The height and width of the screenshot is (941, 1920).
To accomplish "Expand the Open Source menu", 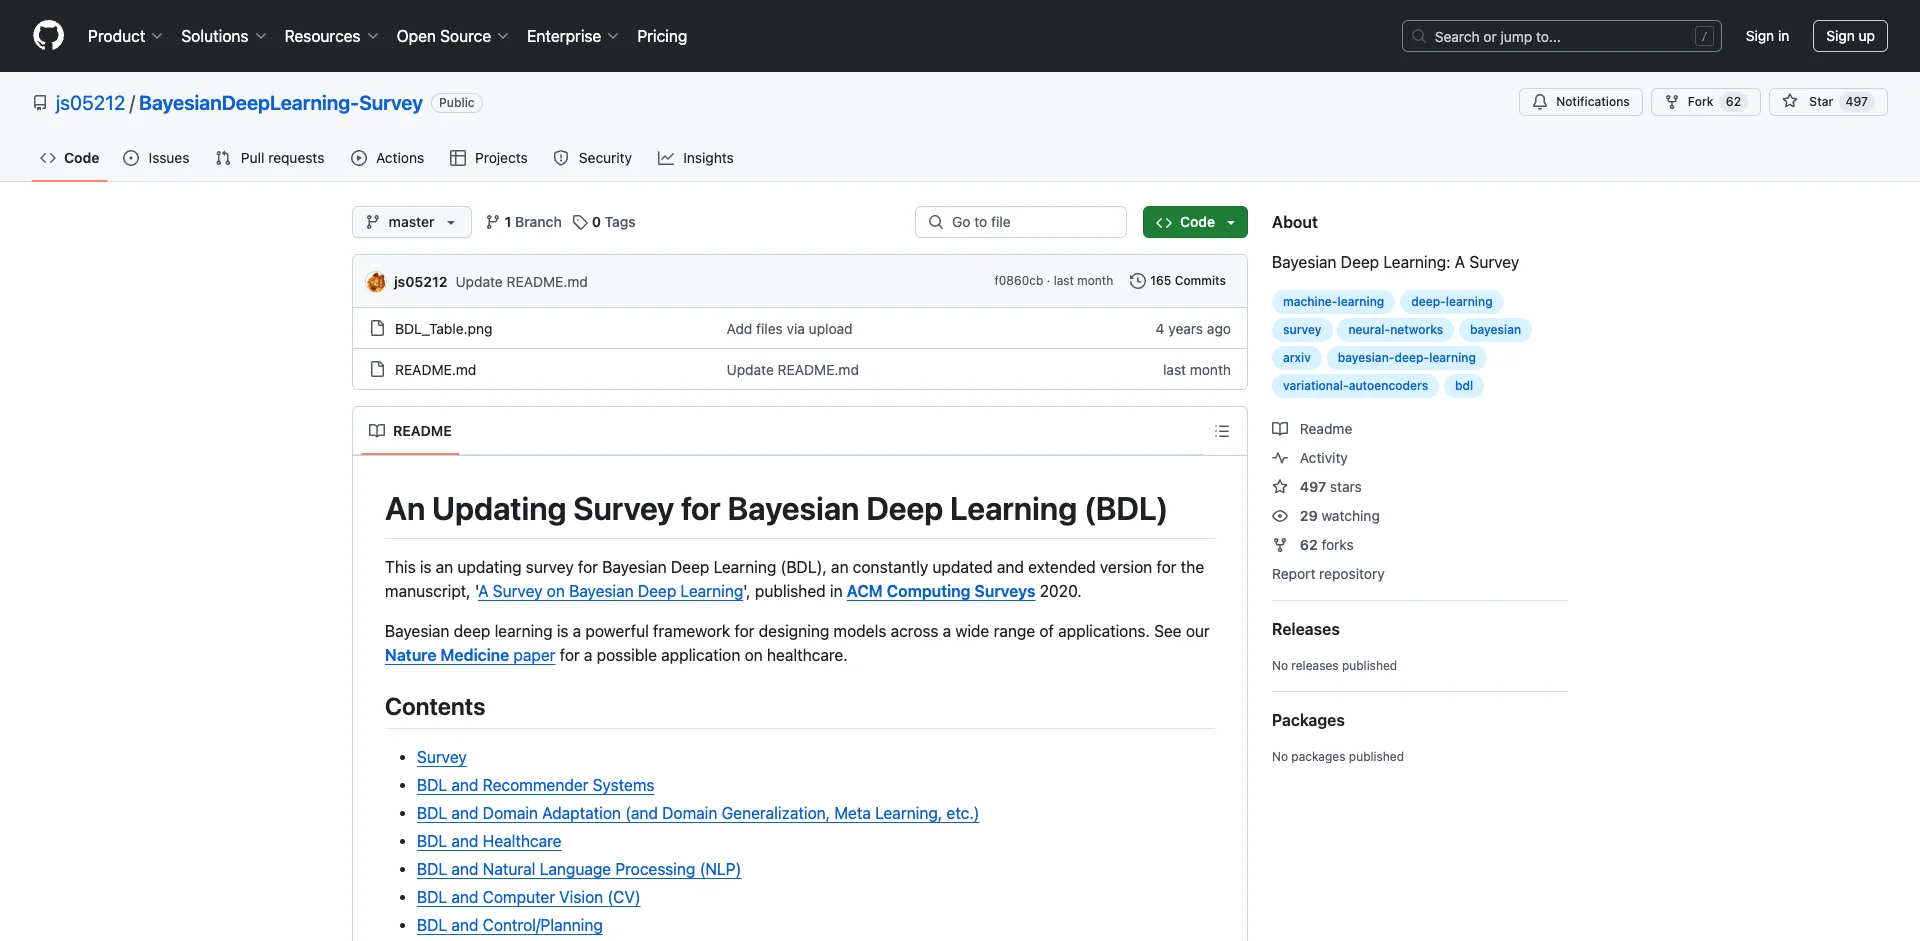I will (x=452, y=36).
